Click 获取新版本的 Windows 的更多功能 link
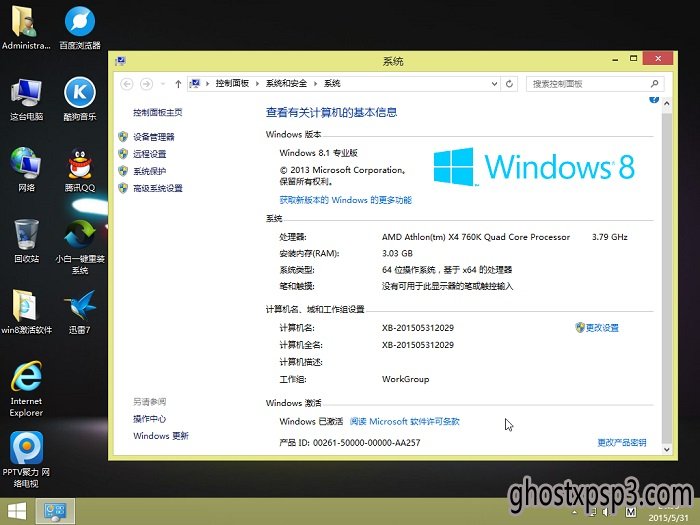Screen dimensions: 700x525 tap(346, 200)
